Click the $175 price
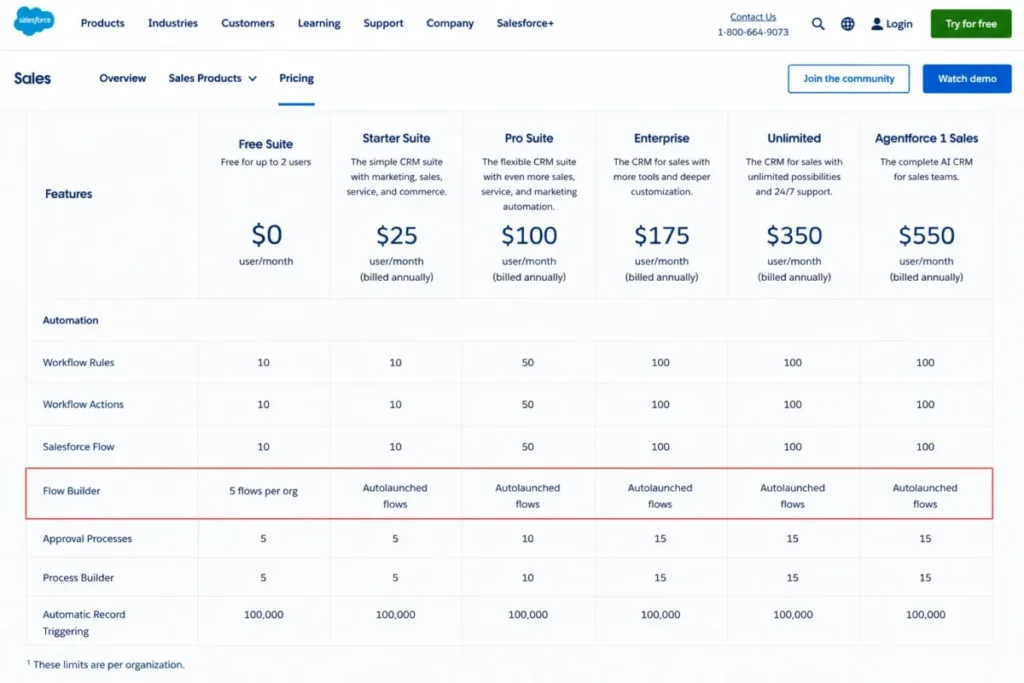Viewport: 1024px width, 683px height. click(661, 235)
